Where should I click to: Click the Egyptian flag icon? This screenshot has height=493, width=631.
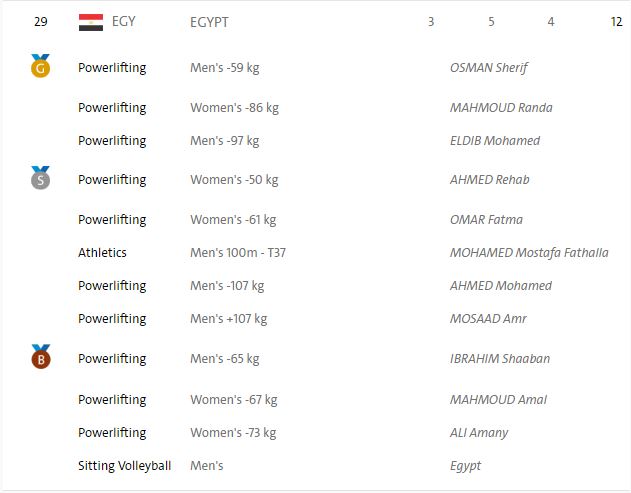coord(91,22)
